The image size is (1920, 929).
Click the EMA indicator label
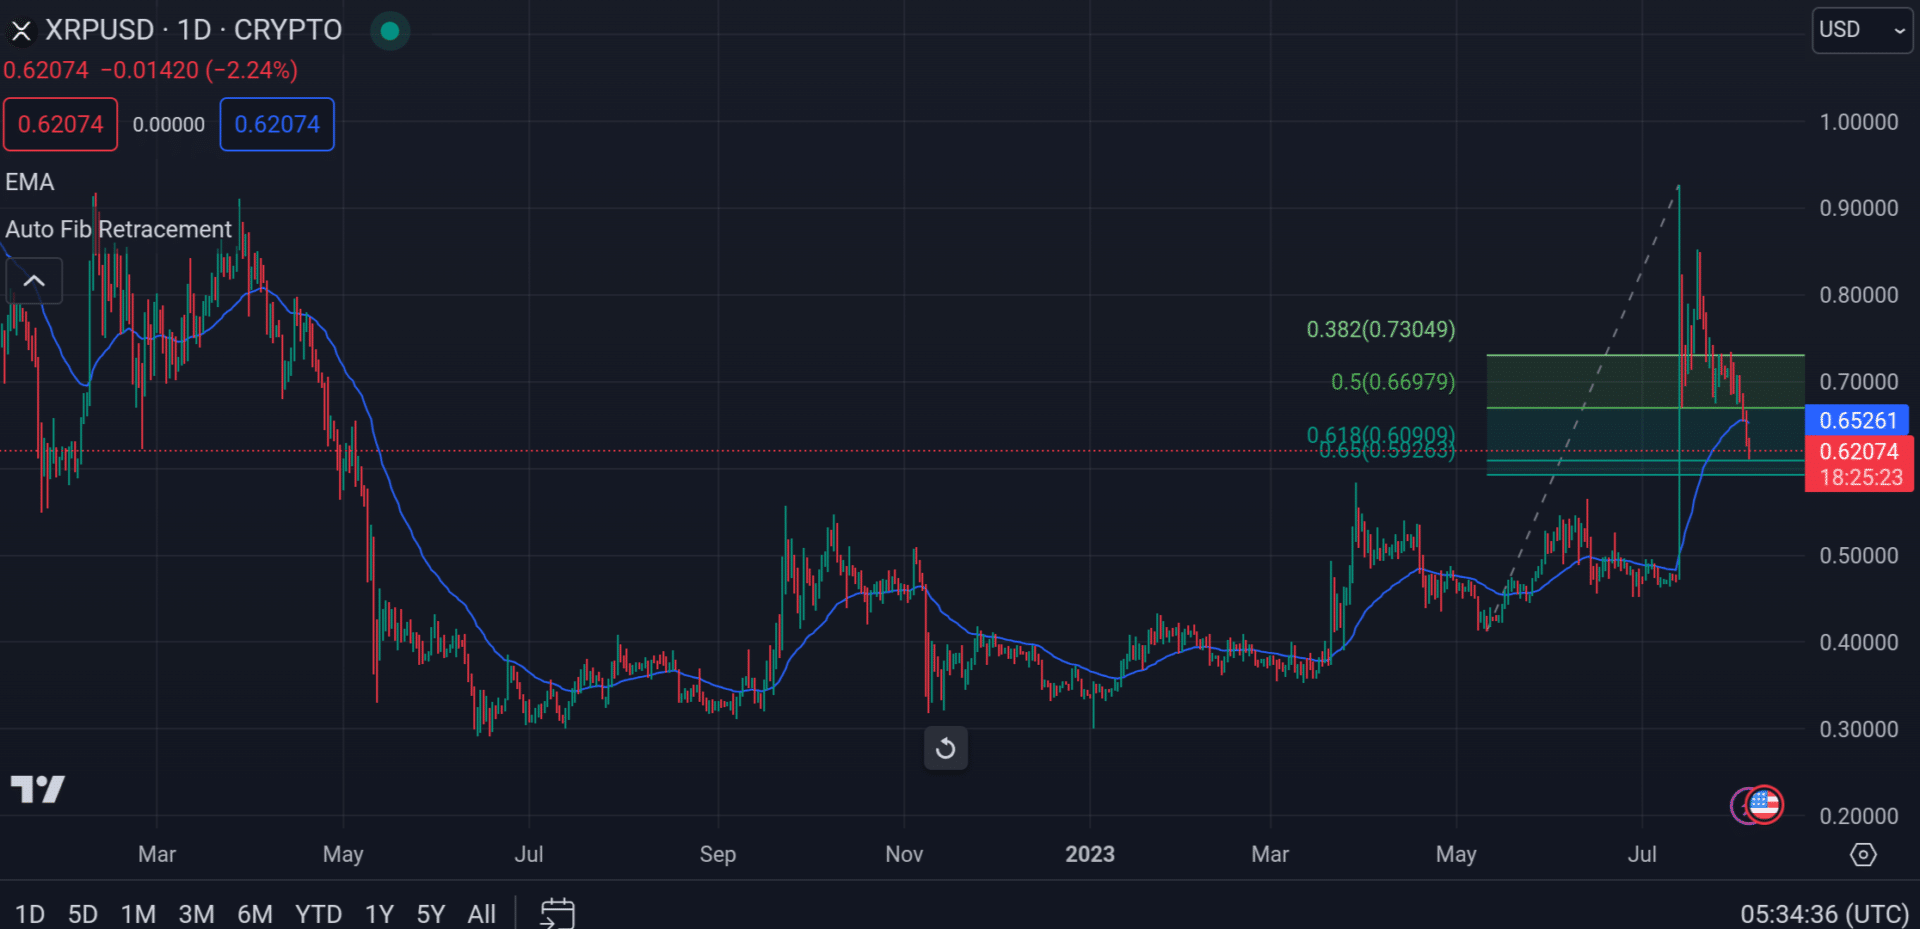[x=30, y=182]
